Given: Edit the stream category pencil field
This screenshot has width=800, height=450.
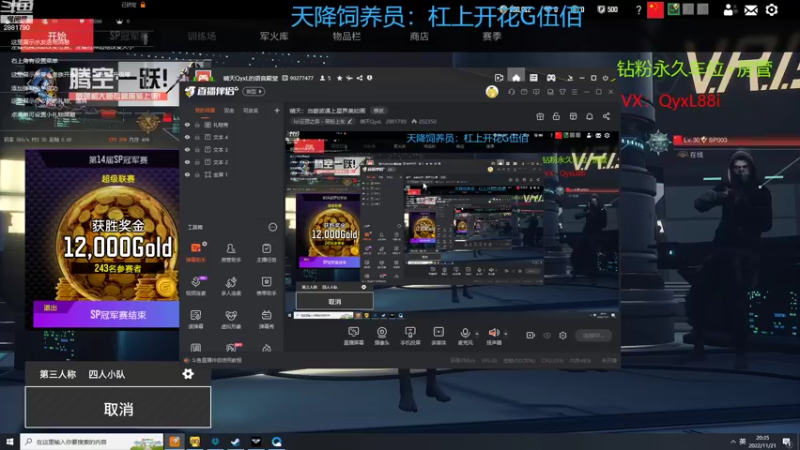Looking at the screenshot, I should pos(322,121).
